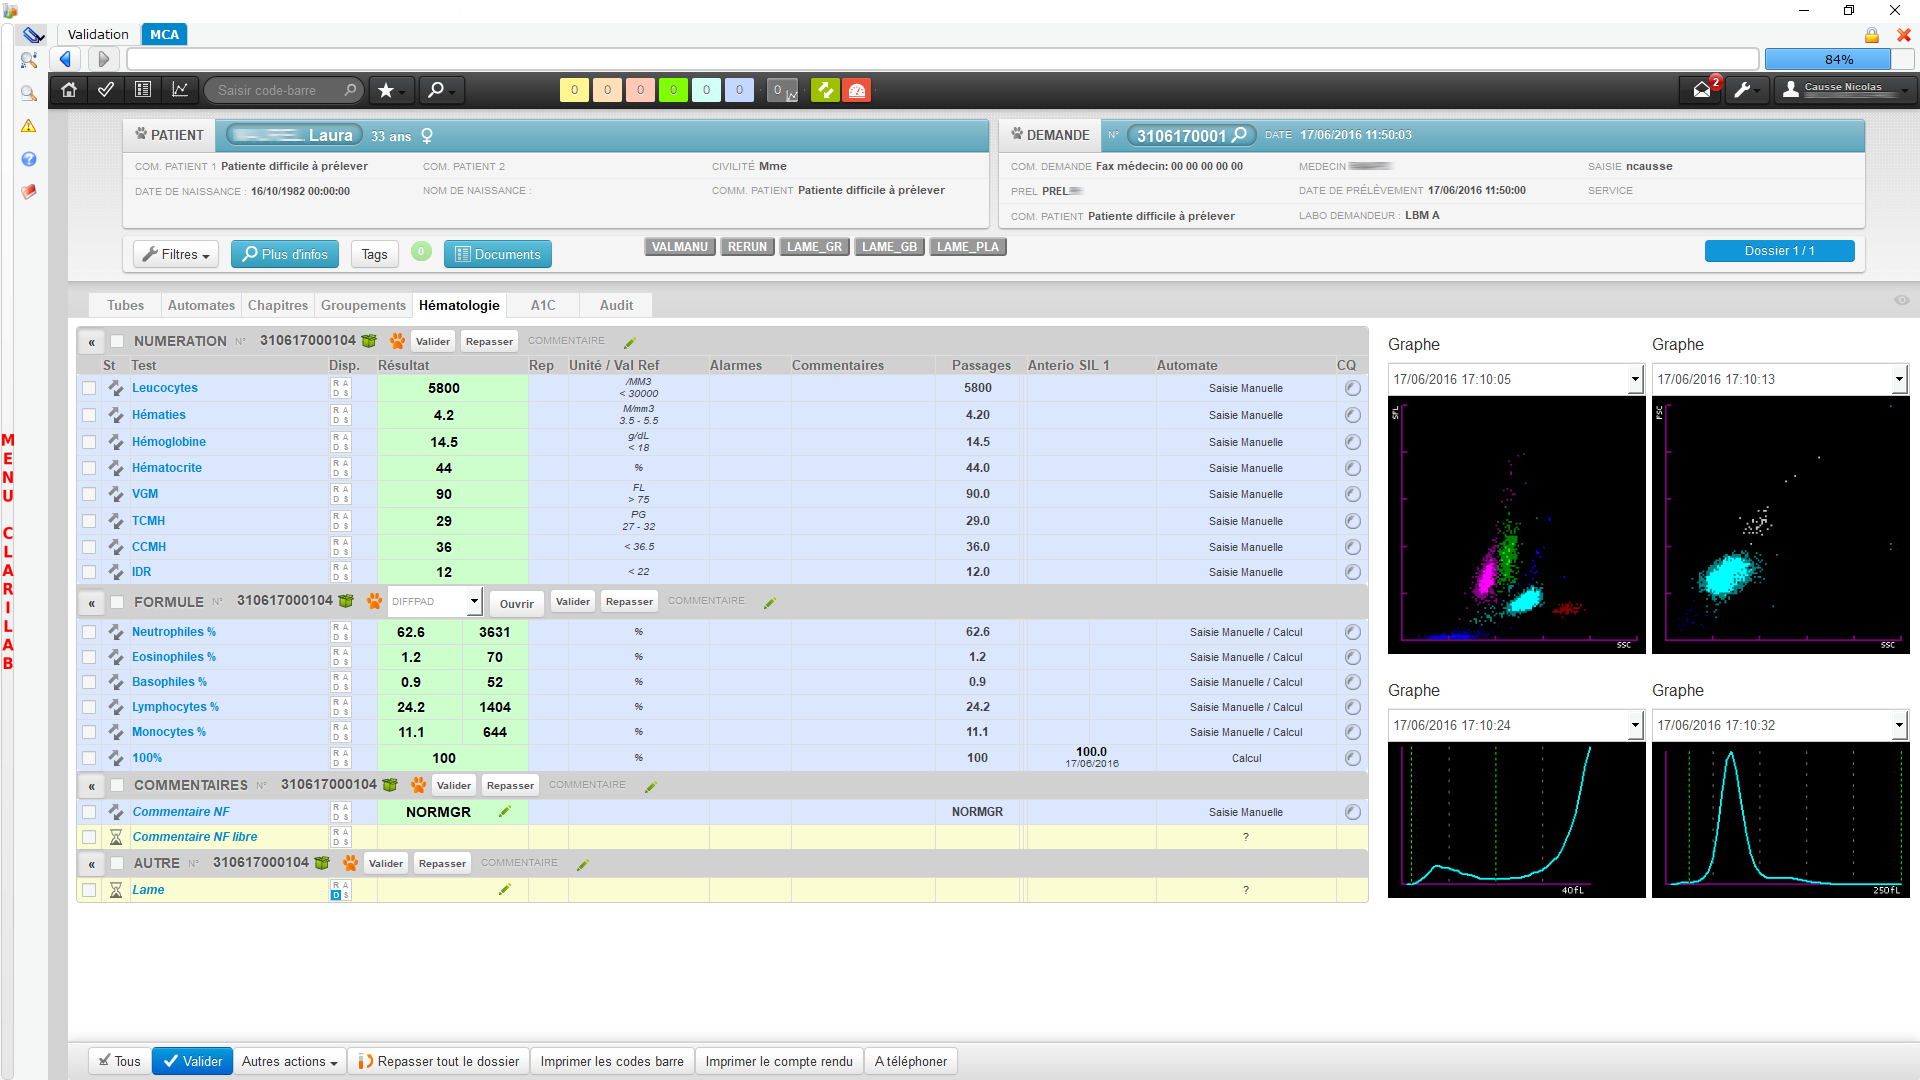Image resolution: width=1920 pixels, height=1080 pixels.
Task: Tick the VGM row checkbox
Action: pyautogui.click(x=89, y=494)
